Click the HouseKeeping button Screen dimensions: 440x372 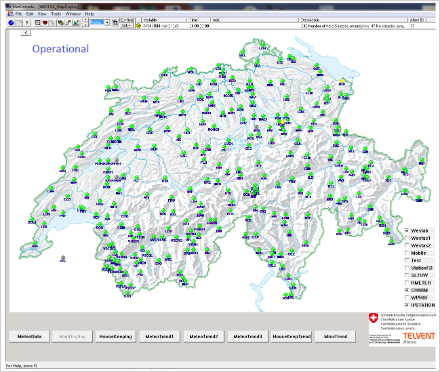[x=115, y=336]
